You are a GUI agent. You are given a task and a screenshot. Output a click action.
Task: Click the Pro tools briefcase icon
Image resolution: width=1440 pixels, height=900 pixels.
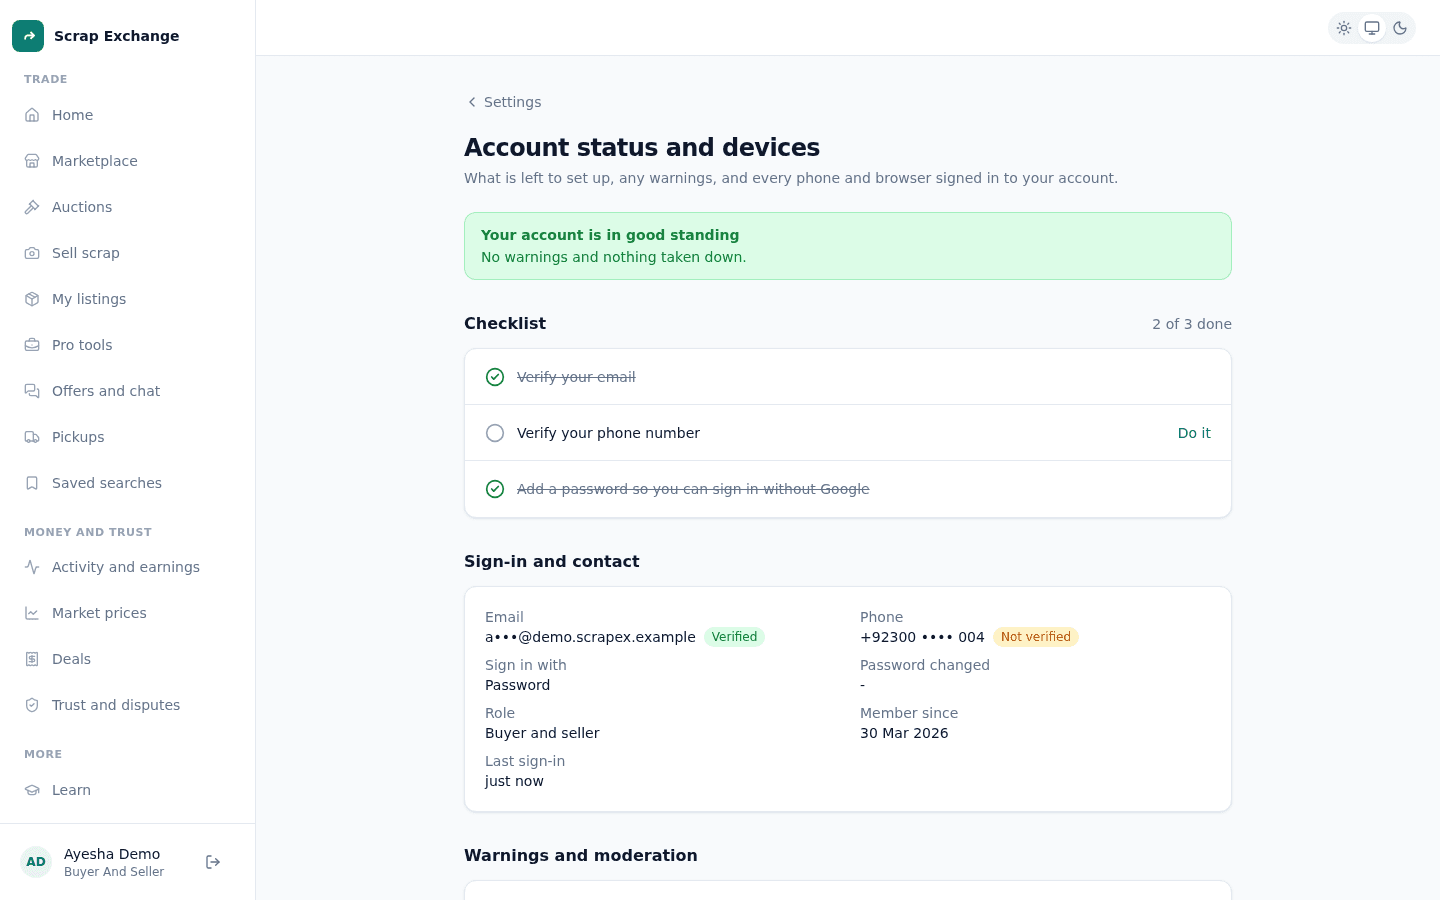coord(32,345)
